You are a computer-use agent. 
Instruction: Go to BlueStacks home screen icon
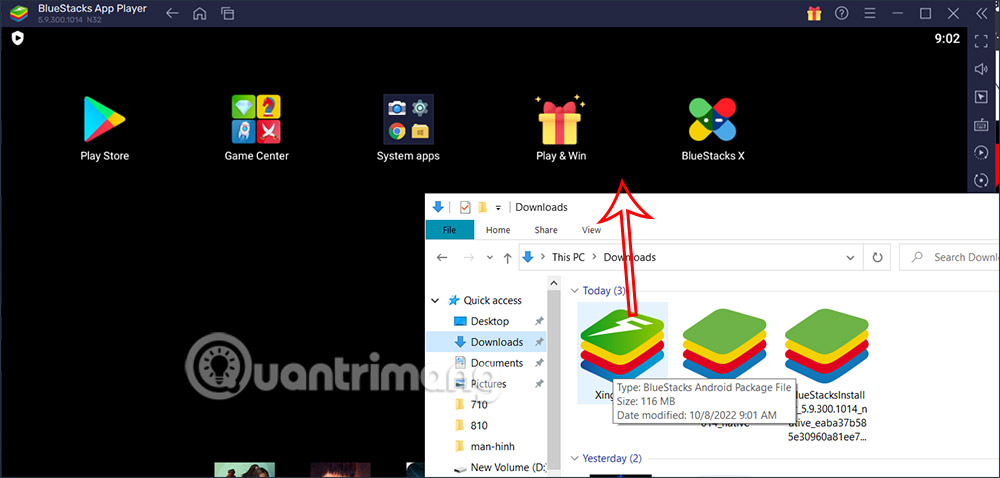pyautogui.click(x=200, y=13)
